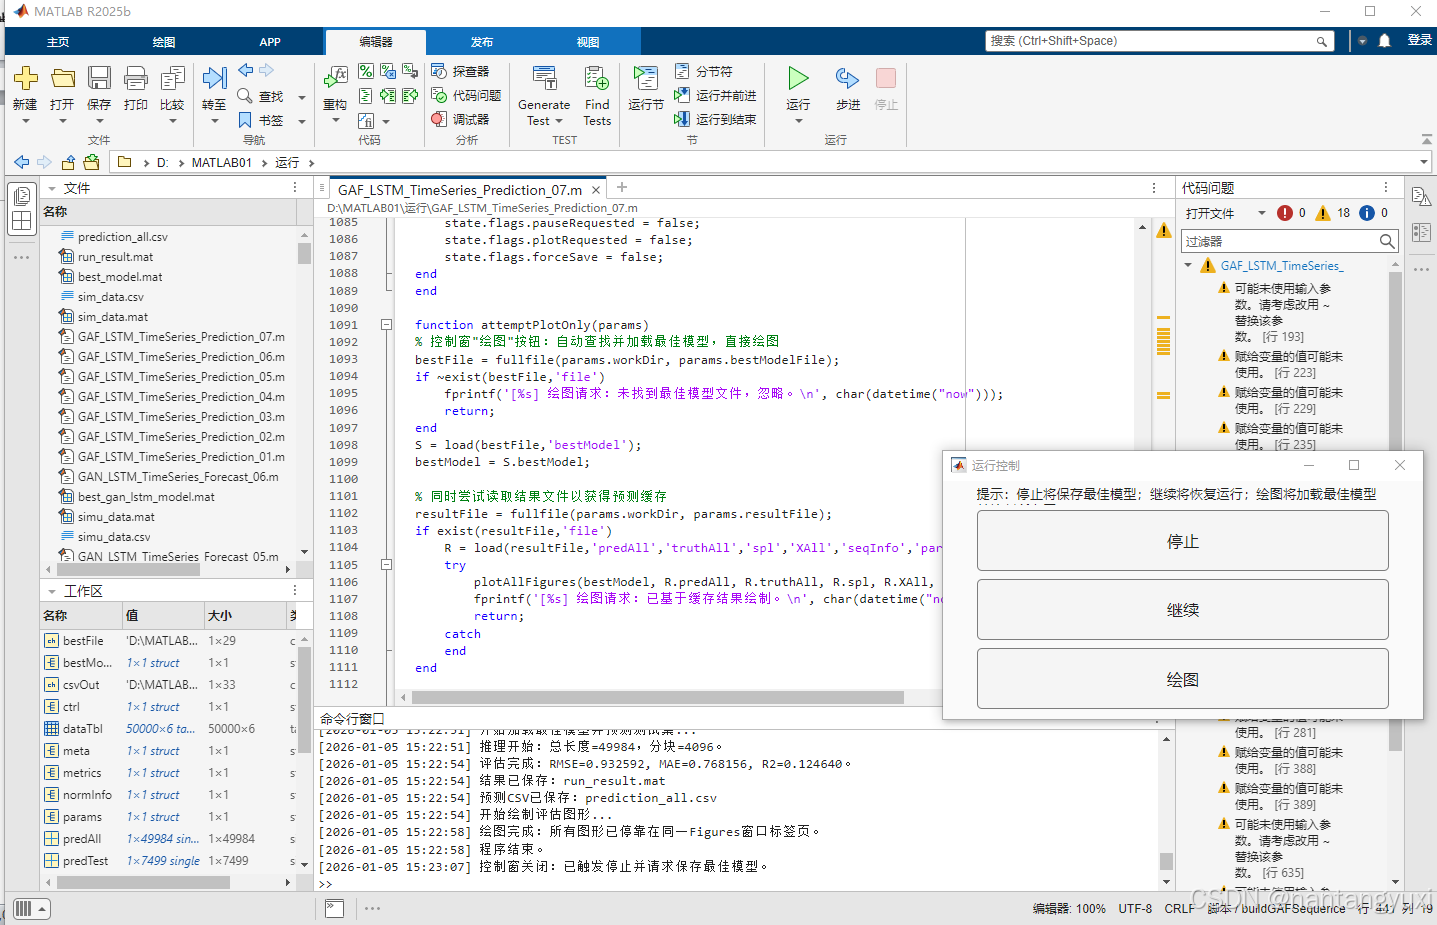Click the Run Section (运行节) icon
1437x925 pixels.
click(x=646, y=79)
